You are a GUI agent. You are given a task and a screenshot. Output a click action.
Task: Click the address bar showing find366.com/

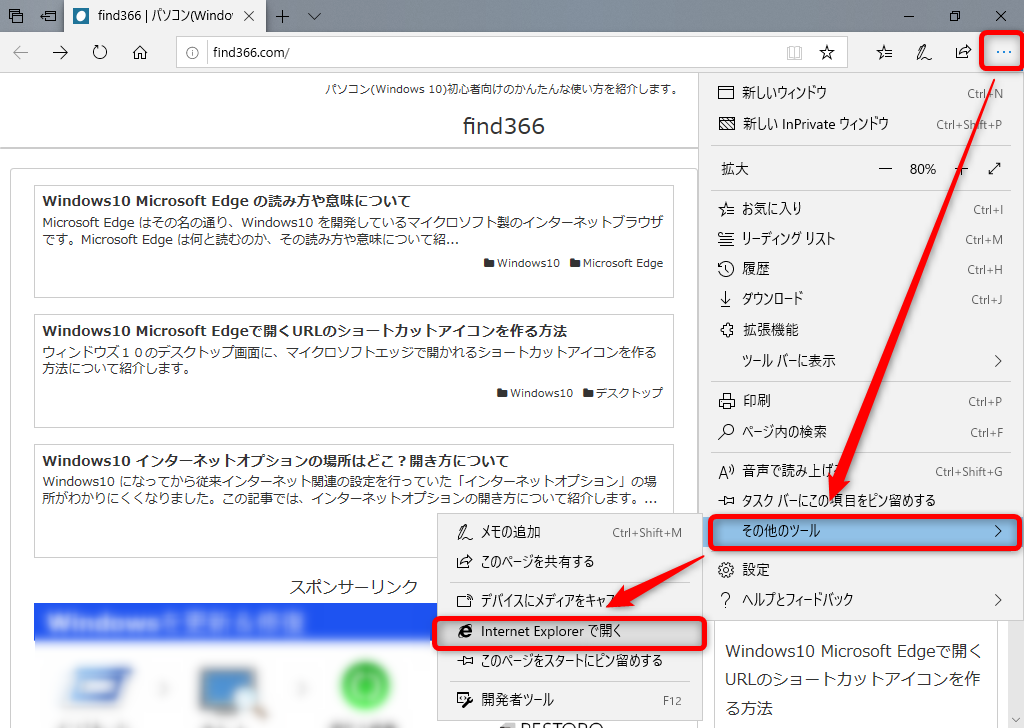(496, 53)
